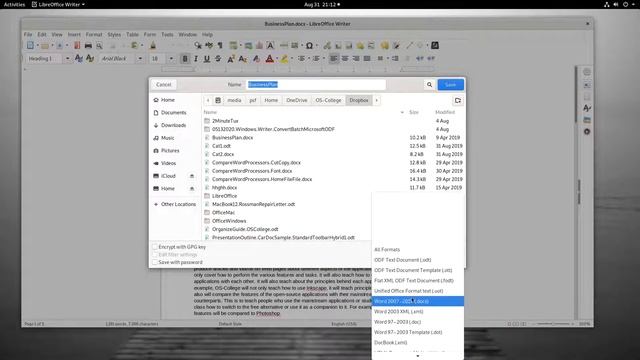Open font size 18 dropdown
640x360 pixels.
(171, 59)
